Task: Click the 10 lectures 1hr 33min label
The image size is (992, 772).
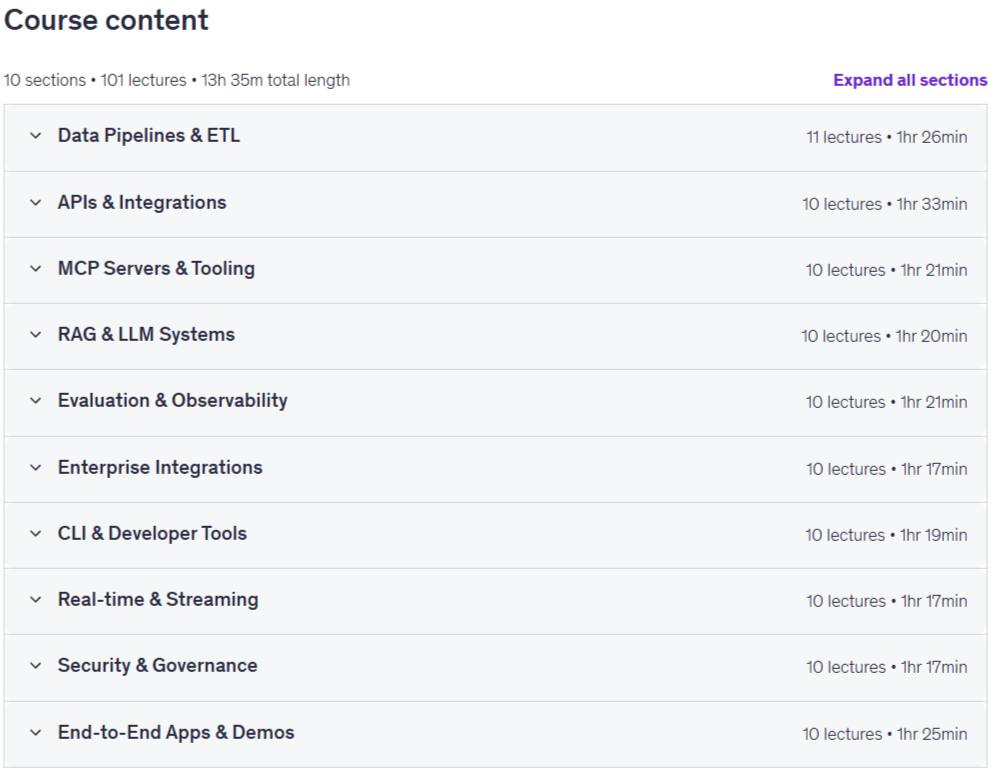Action: pos(884,204)
